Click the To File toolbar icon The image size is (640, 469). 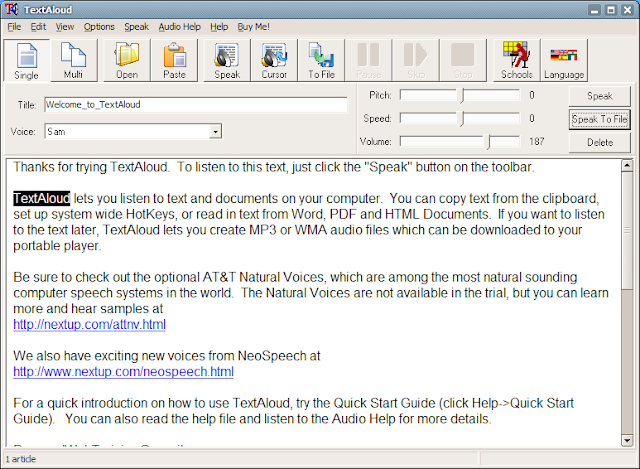pyautogui.click(x=321, y=60)
